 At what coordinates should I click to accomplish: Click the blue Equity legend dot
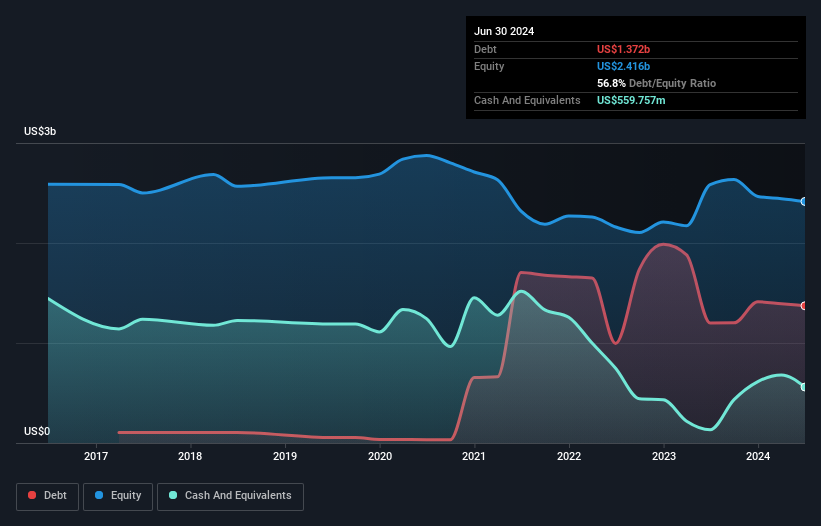tap(99, 495)
